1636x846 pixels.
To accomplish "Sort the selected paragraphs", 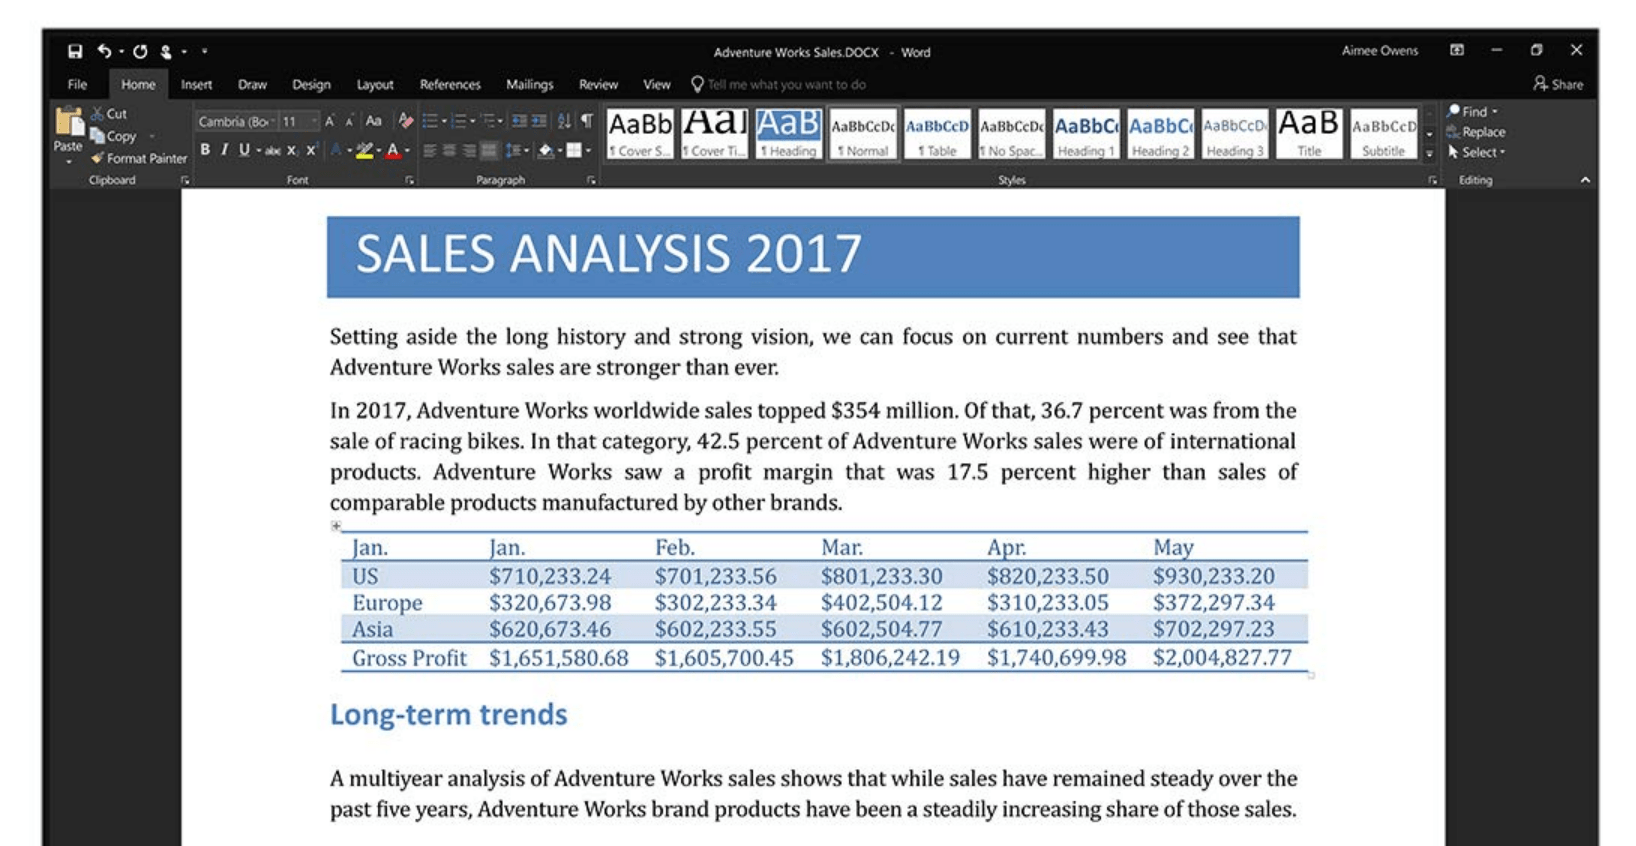I will click(x=564, y=121).
